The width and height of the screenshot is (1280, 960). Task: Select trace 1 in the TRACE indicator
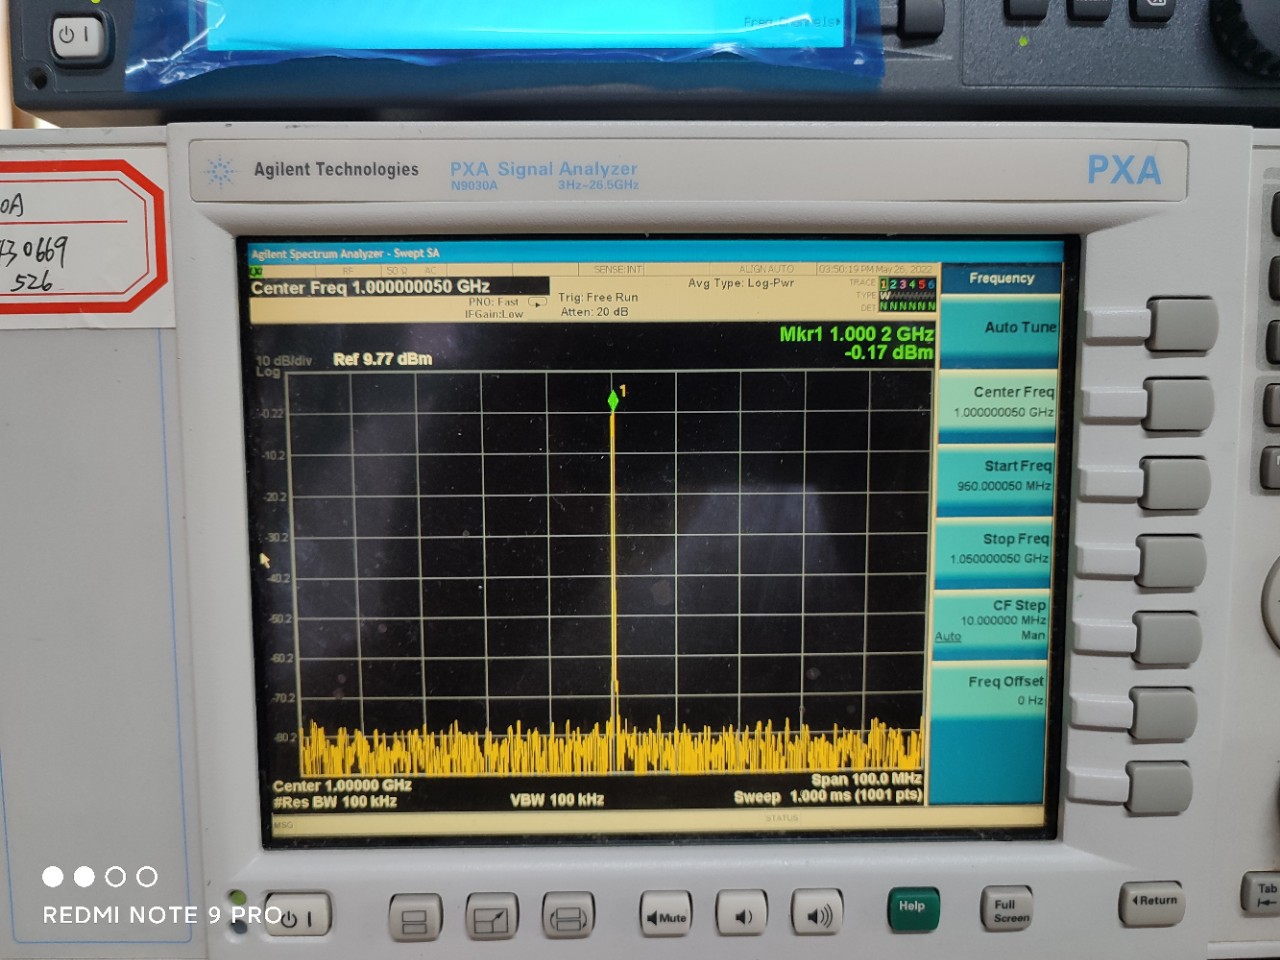tap(884, 284)
